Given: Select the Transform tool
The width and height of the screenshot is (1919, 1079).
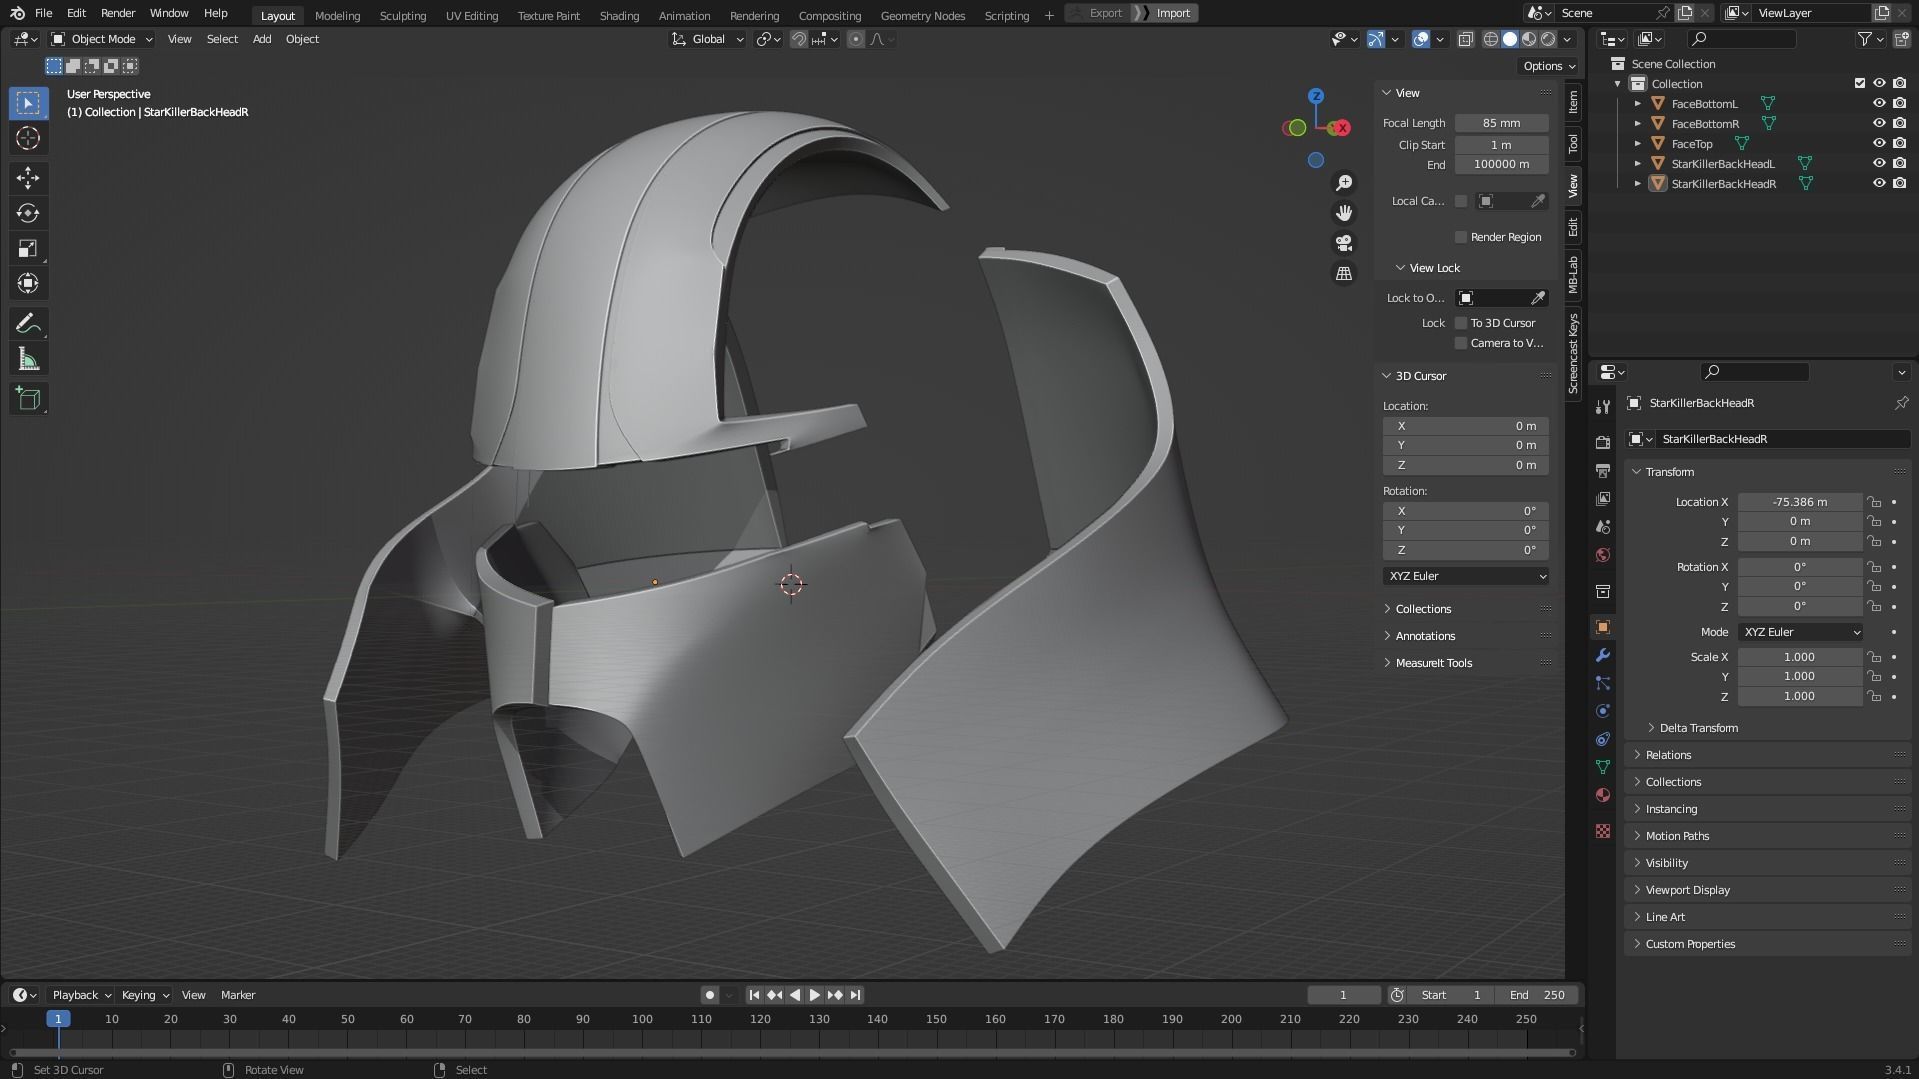Looking at the screenshot, I should [28, 283].
